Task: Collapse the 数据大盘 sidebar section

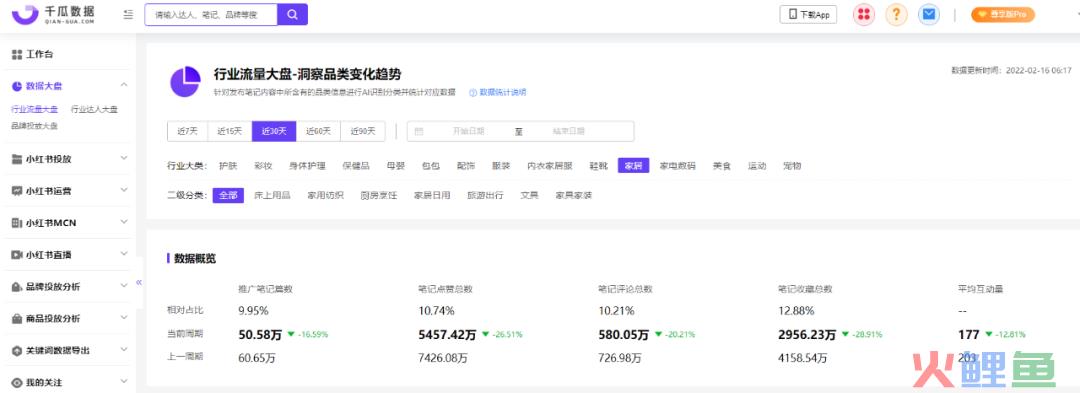Action: (x=124, y=85)
